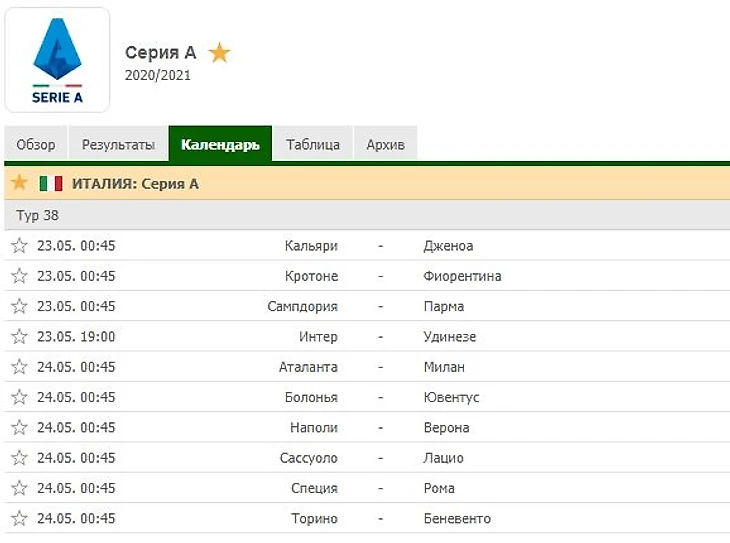This screenshot has height=543, width=730.
Task: Favorite the Кротоне - Фиорентина match
Action: coord(19,276)
